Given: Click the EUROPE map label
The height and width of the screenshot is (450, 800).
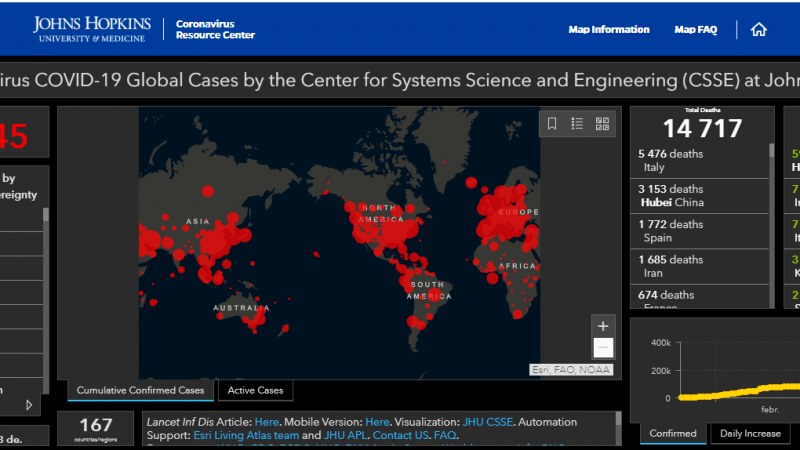Looking at the screenshot, I should 518,211.
